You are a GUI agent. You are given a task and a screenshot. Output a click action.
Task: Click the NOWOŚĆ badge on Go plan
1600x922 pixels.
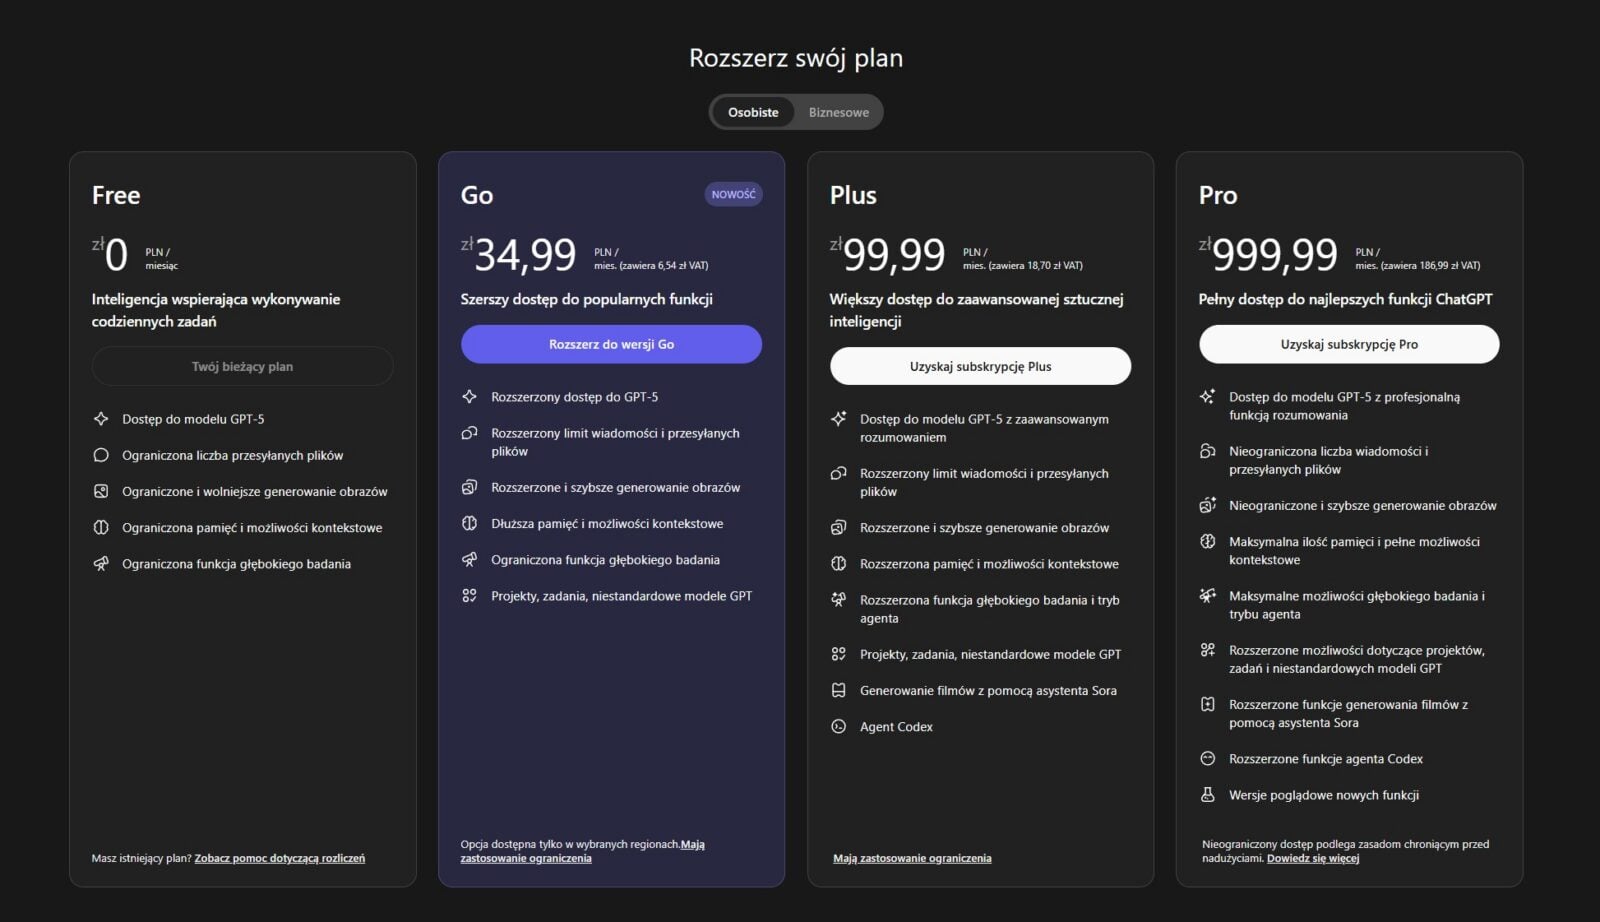[733, 194]
